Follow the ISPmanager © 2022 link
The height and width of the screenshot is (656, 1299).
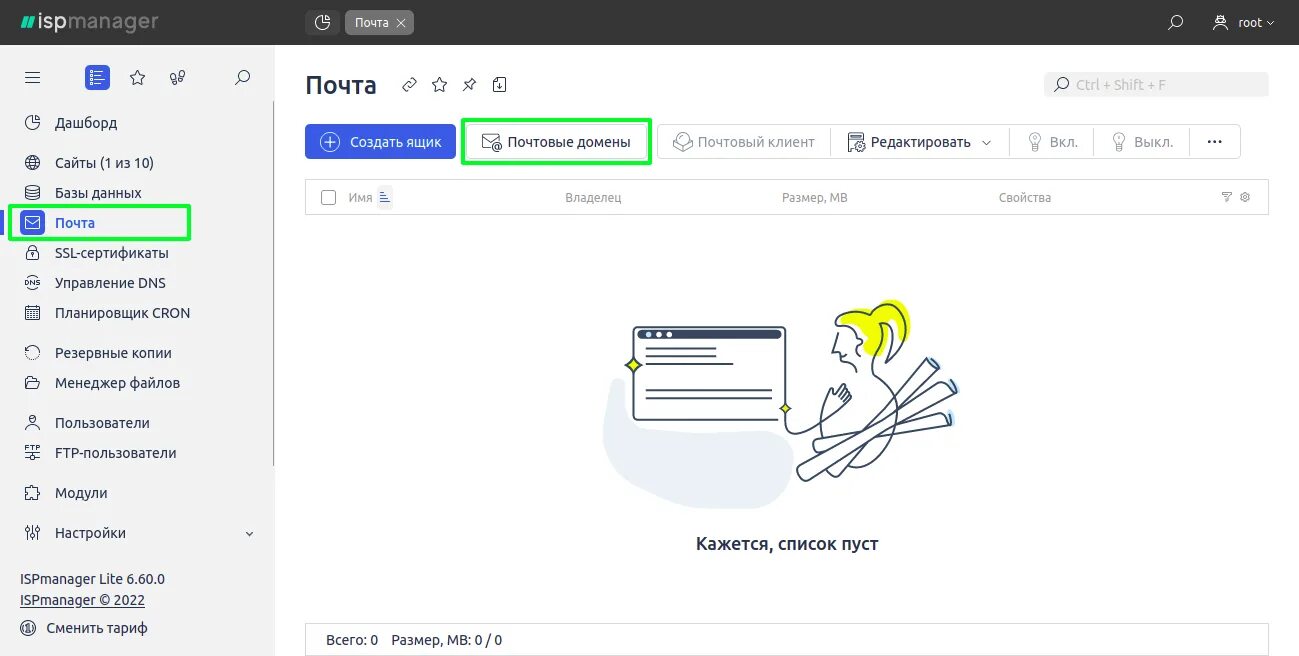click(x=82, y=600)
